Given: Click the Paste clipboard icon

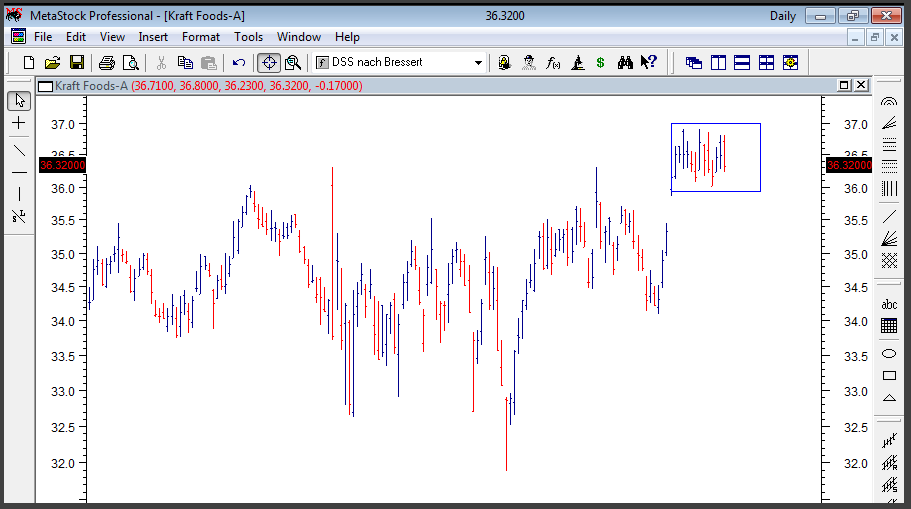Looking at the screenshot, I should [209, 63].
